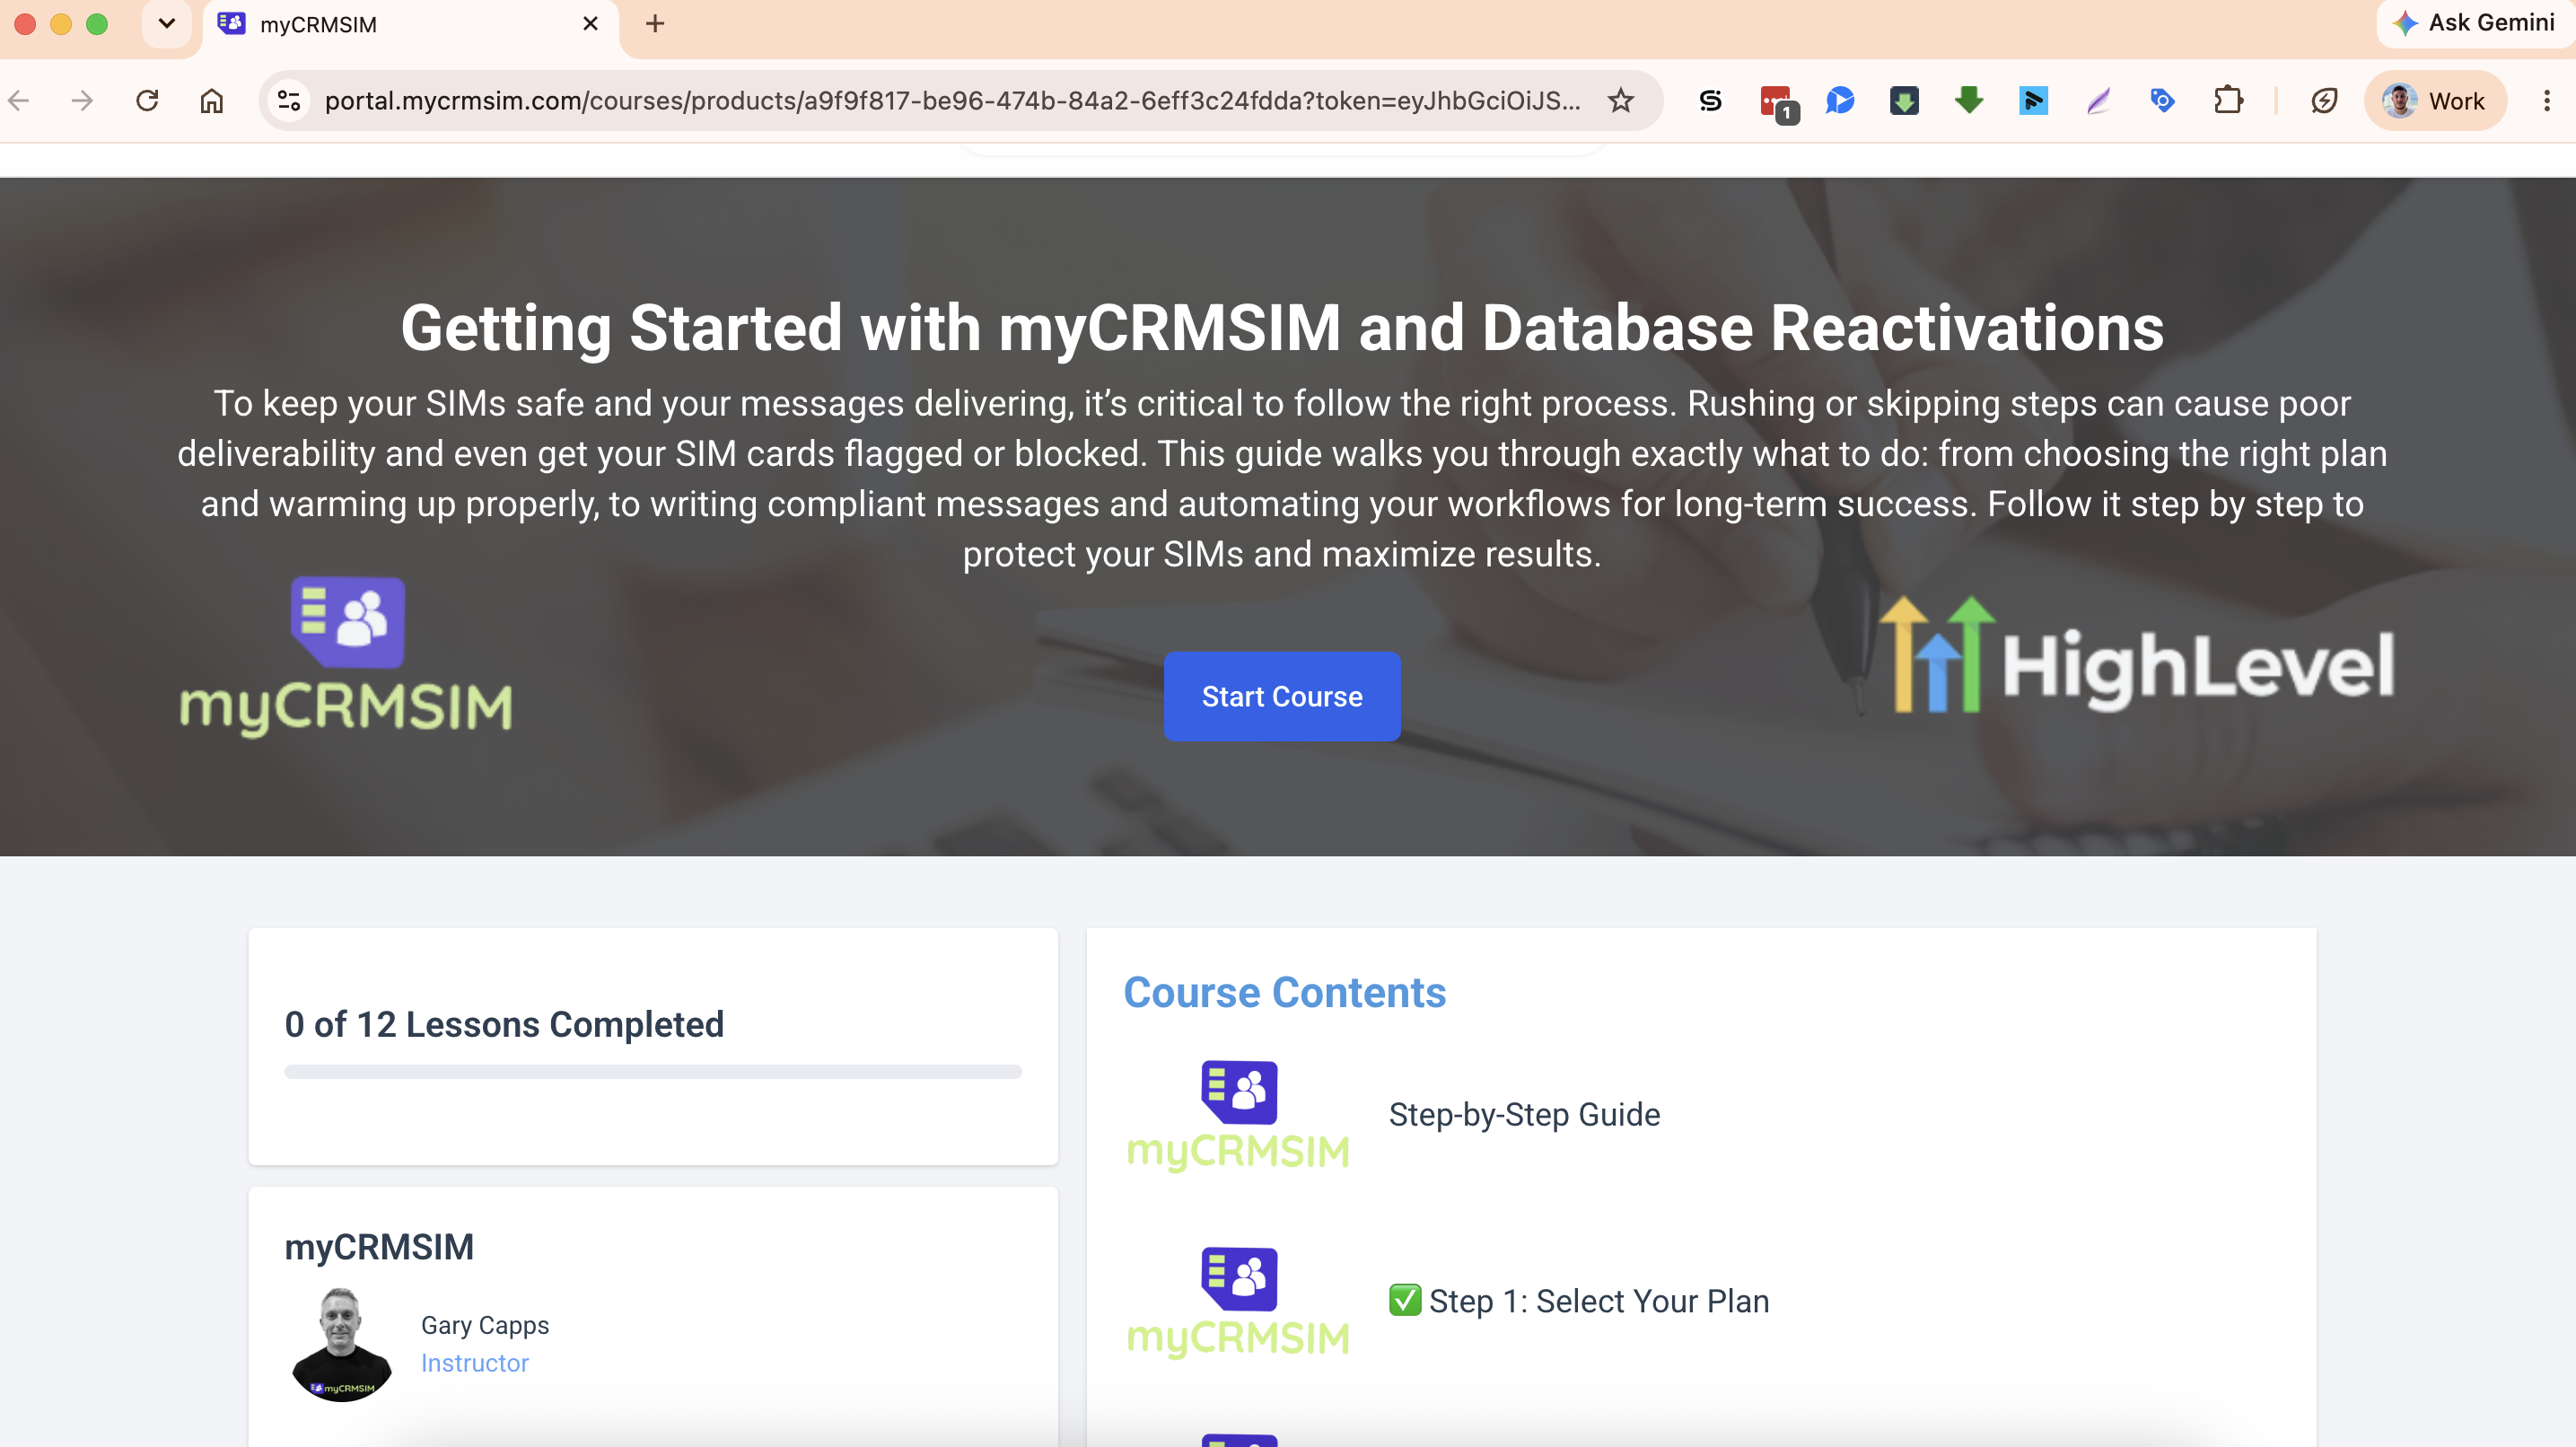Click the Ask Gemini button
The height and width of the screenshot is (1447, 2576).
pos(2475,23)
